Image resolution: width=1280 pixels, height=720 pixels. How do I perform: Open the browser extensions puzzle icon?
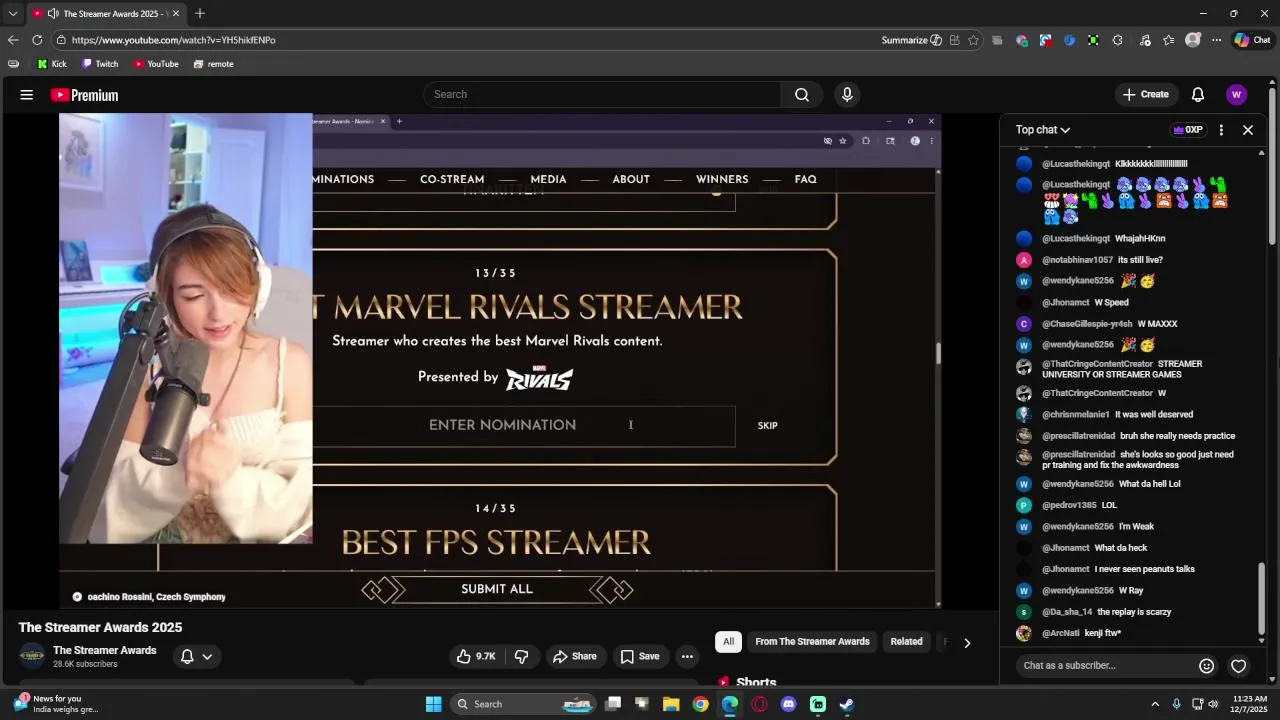[x=1117, y=40]
